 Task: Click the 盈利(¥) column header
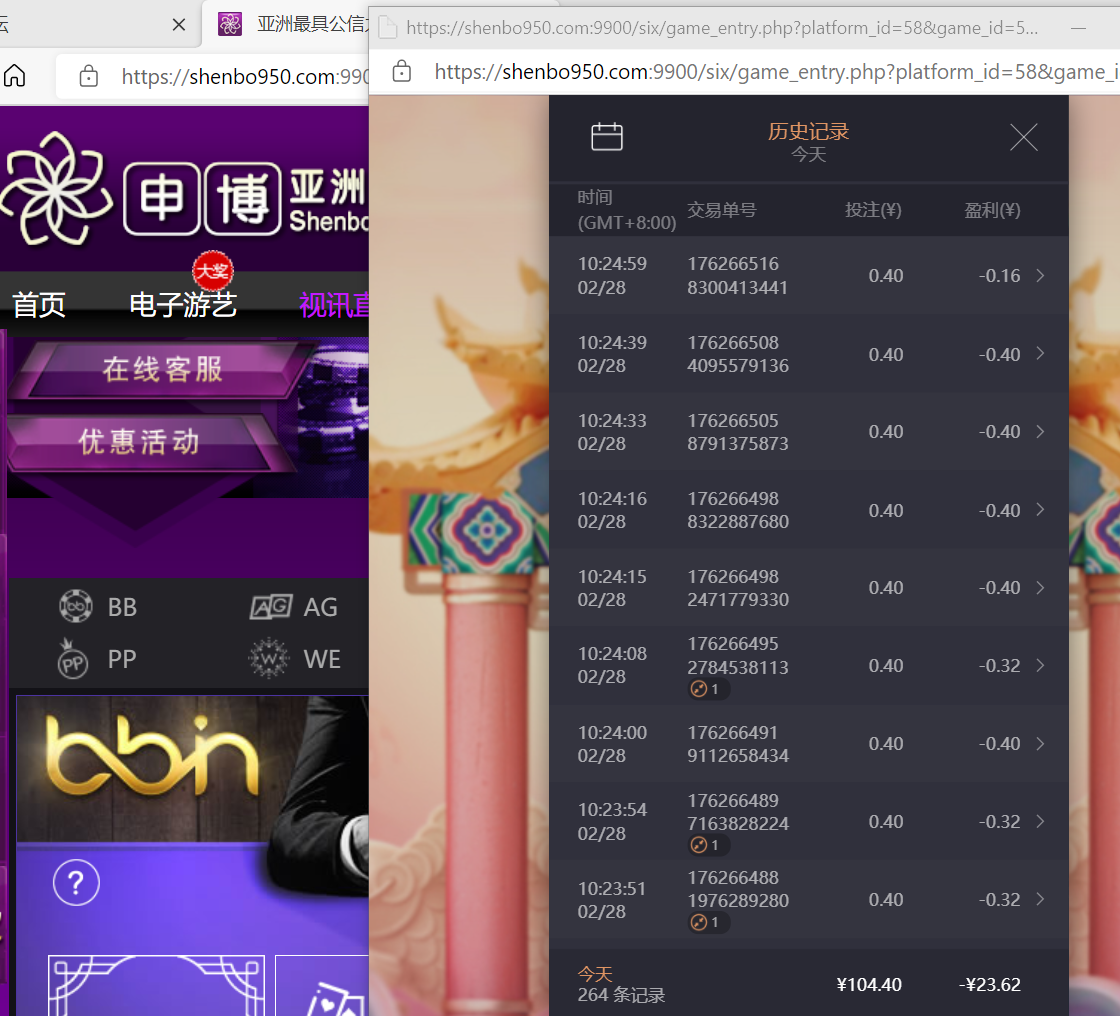(x=992, y=210)
